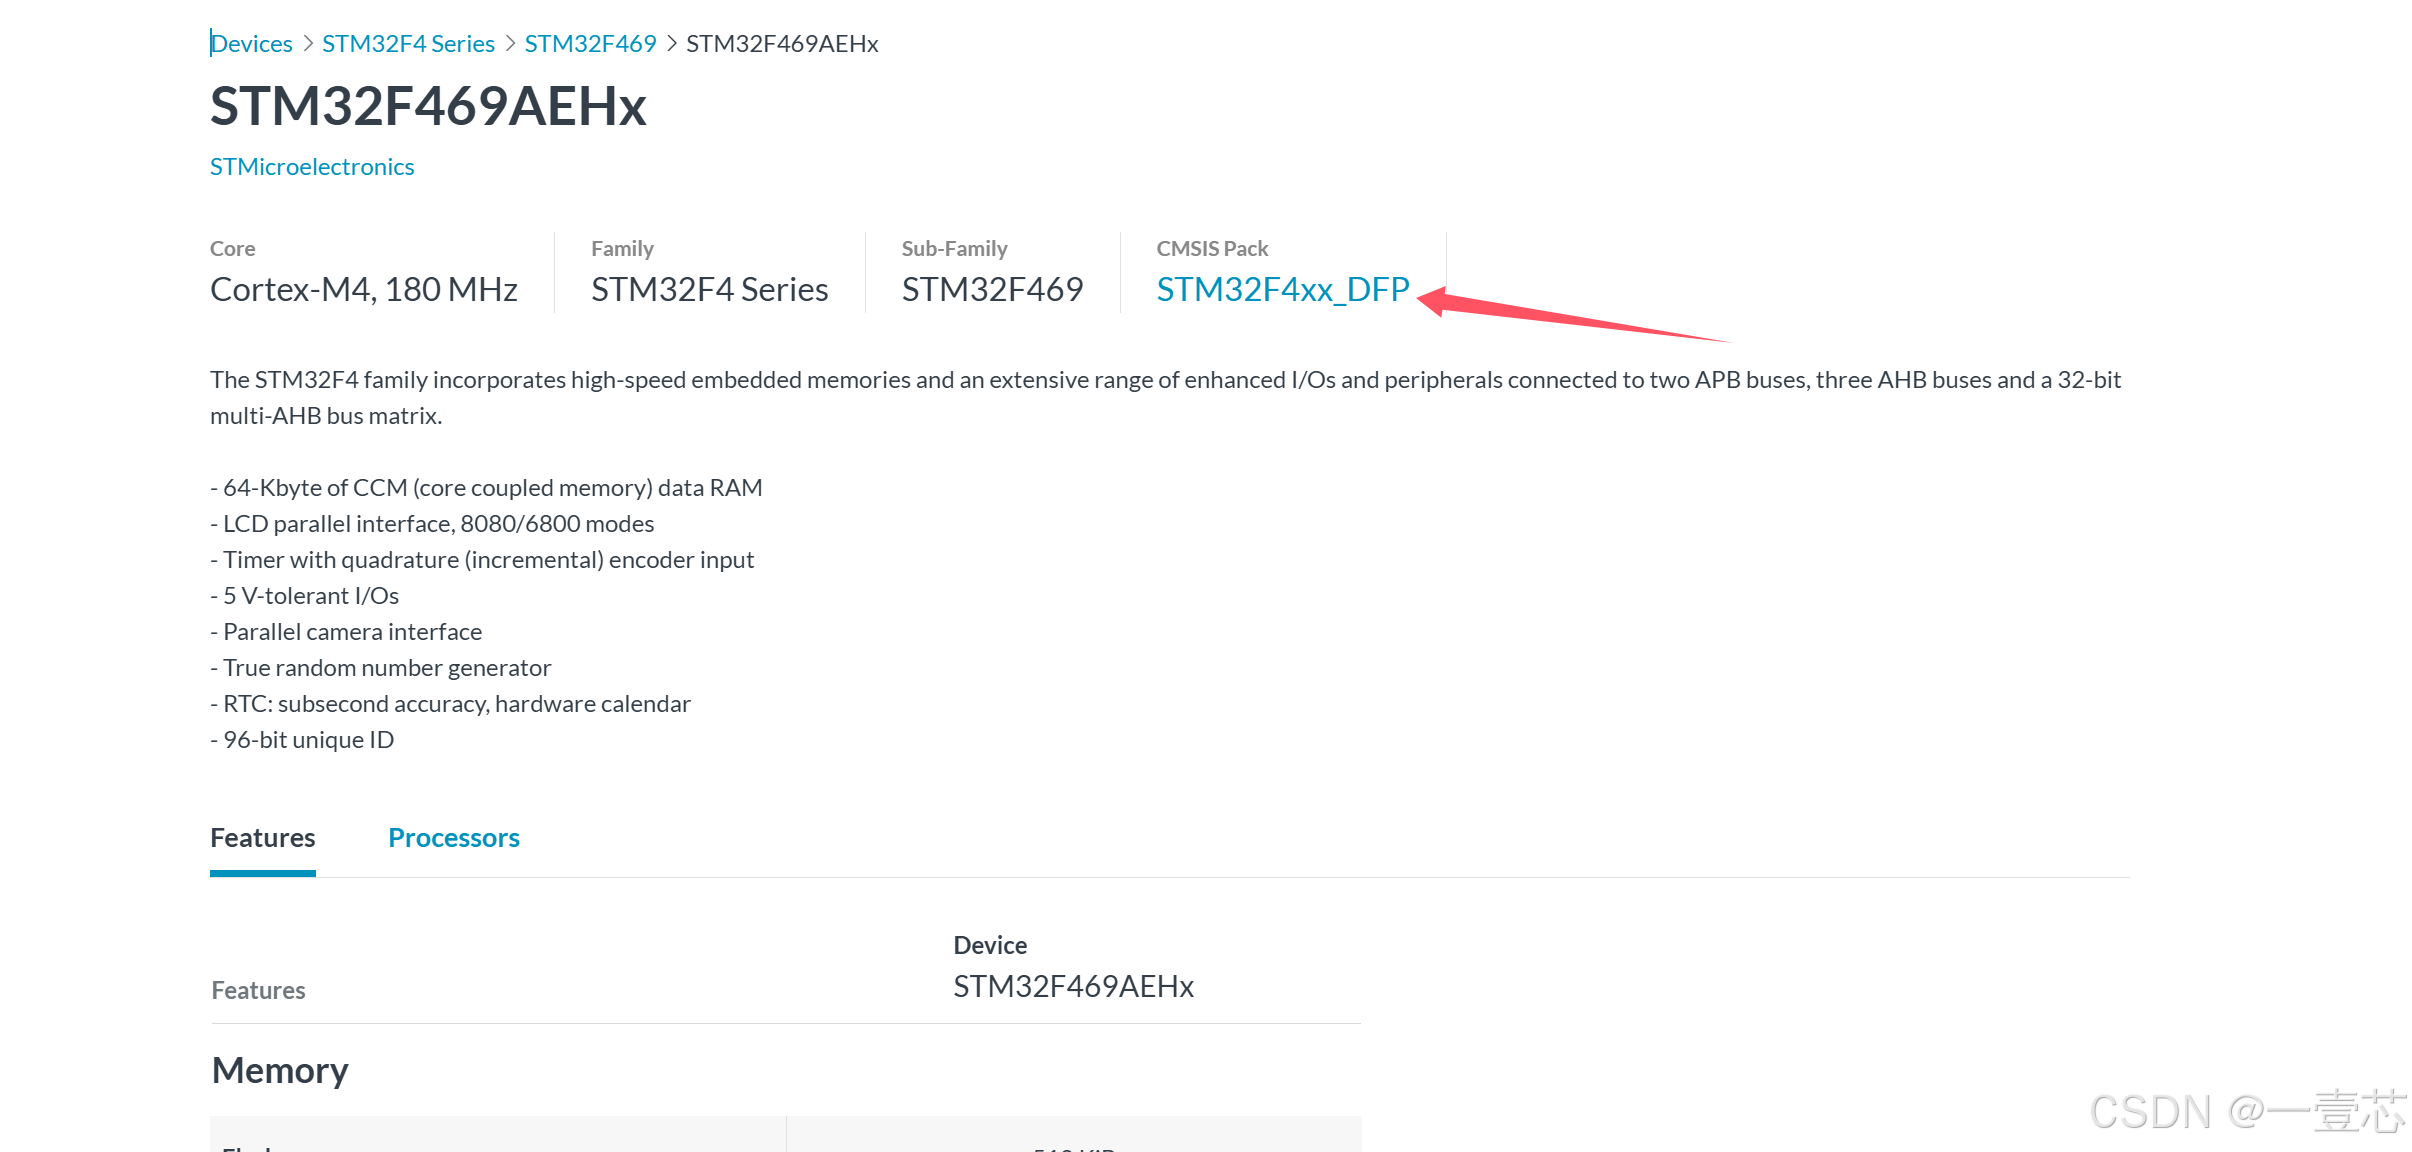The height and width of the screenshot is (1152, 2412).
Task: Click the STM32F4 Series family value
Action: [709, 289]
